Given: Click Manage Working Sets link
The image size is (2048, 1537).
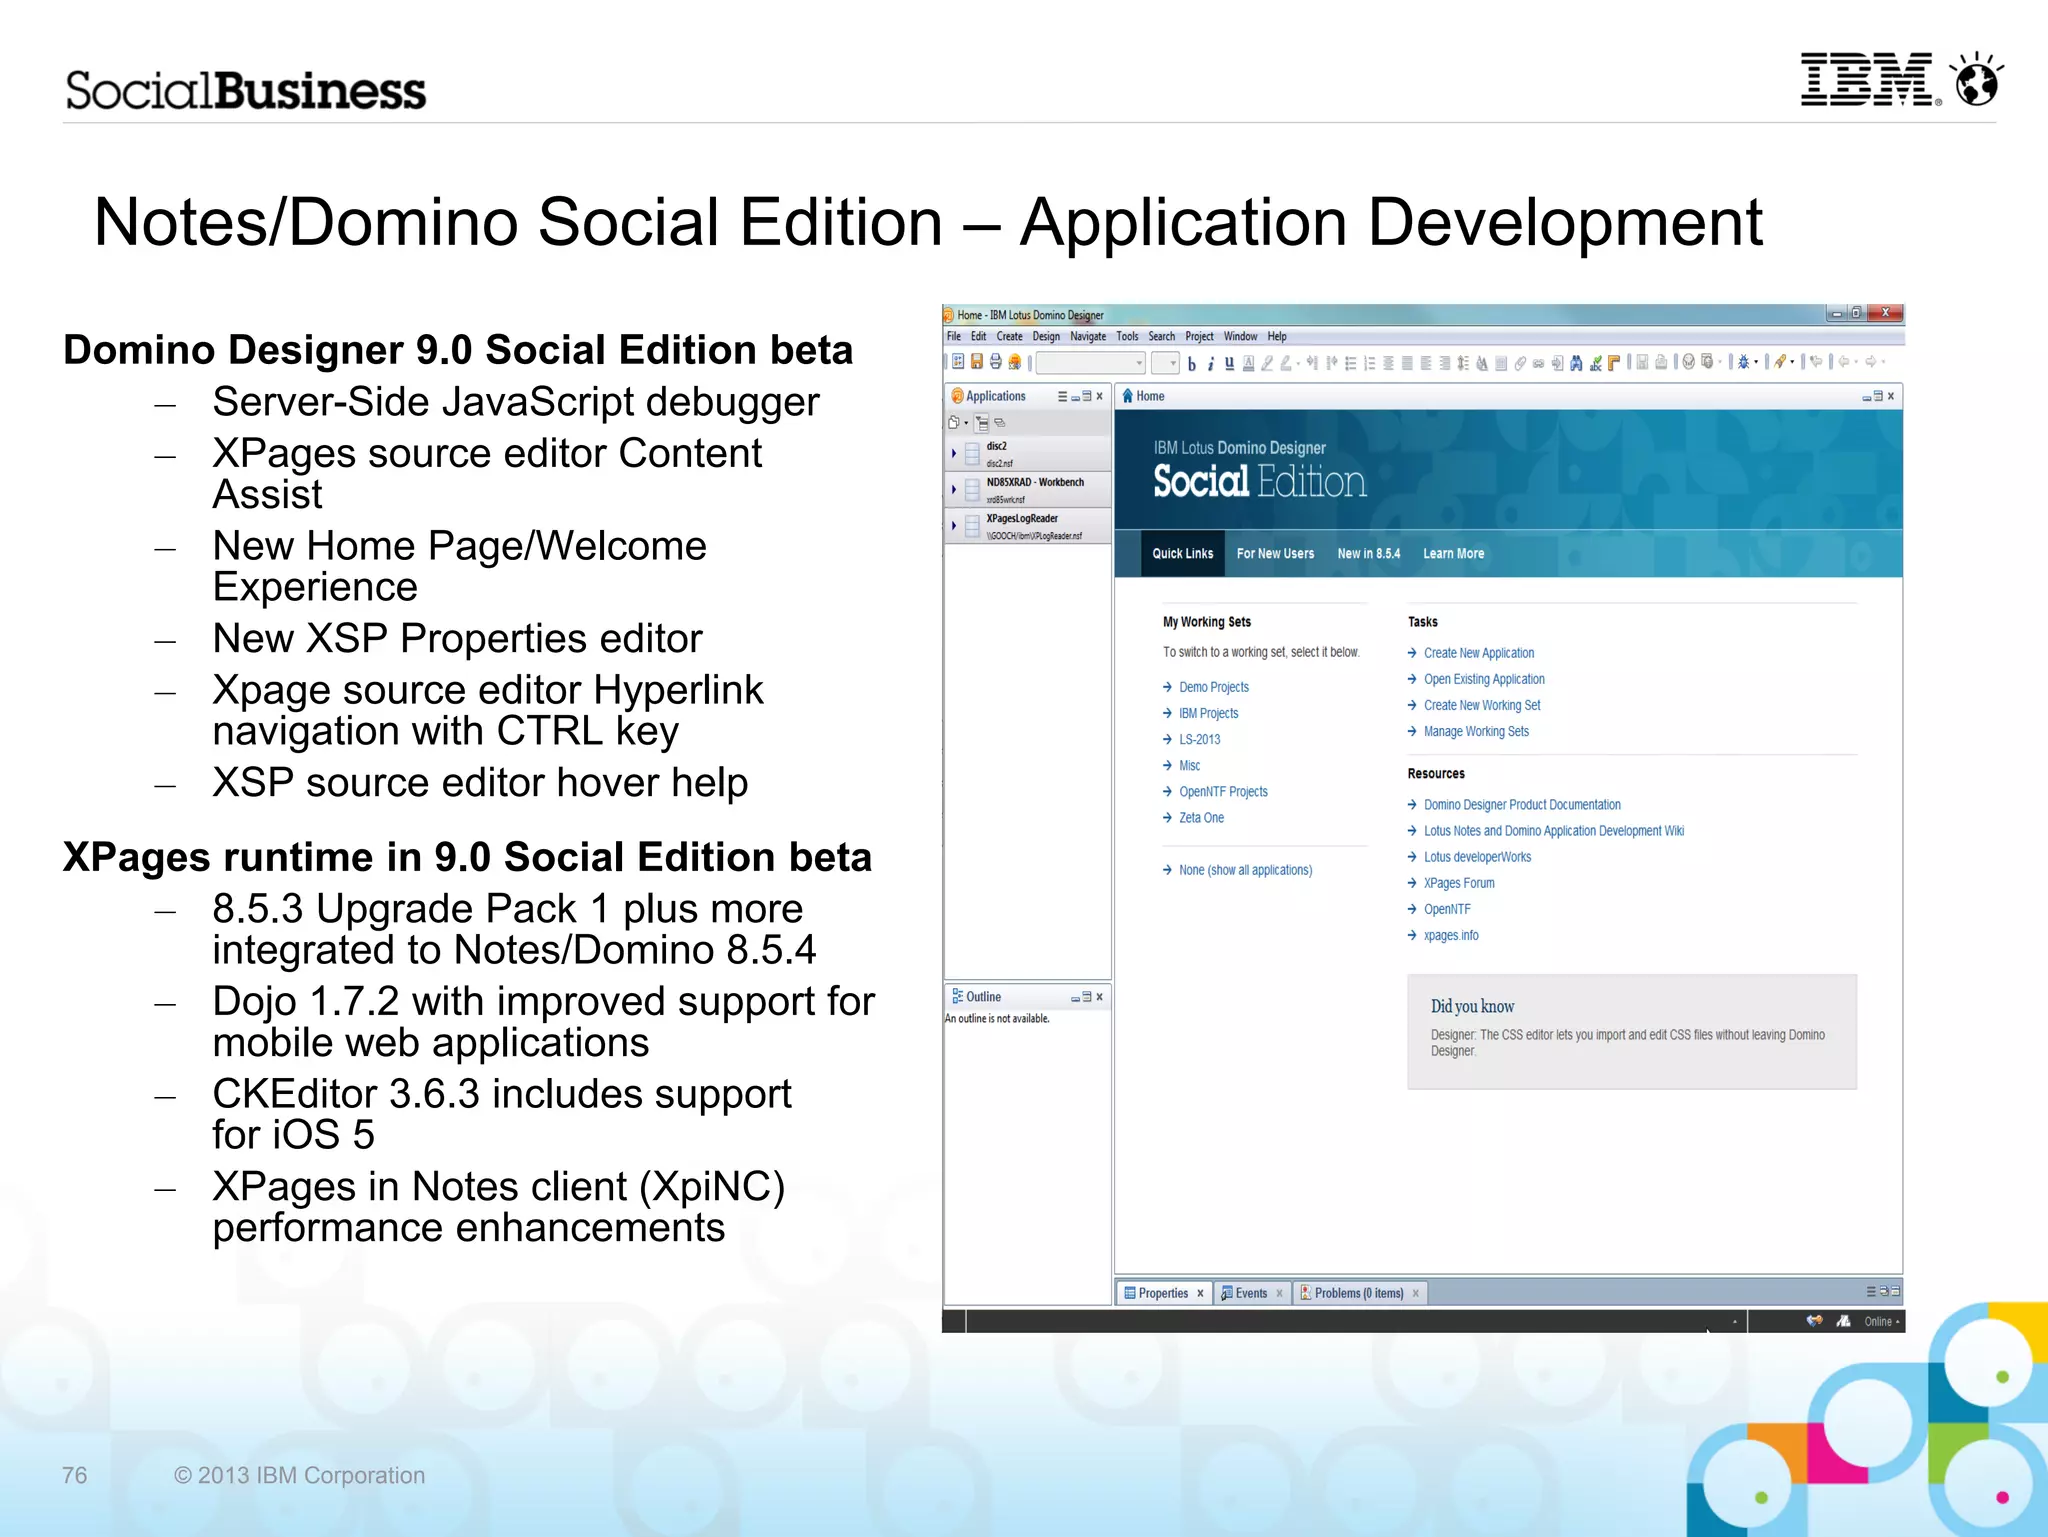Looking at the screenshot, I should click(x=1476, y=731).
